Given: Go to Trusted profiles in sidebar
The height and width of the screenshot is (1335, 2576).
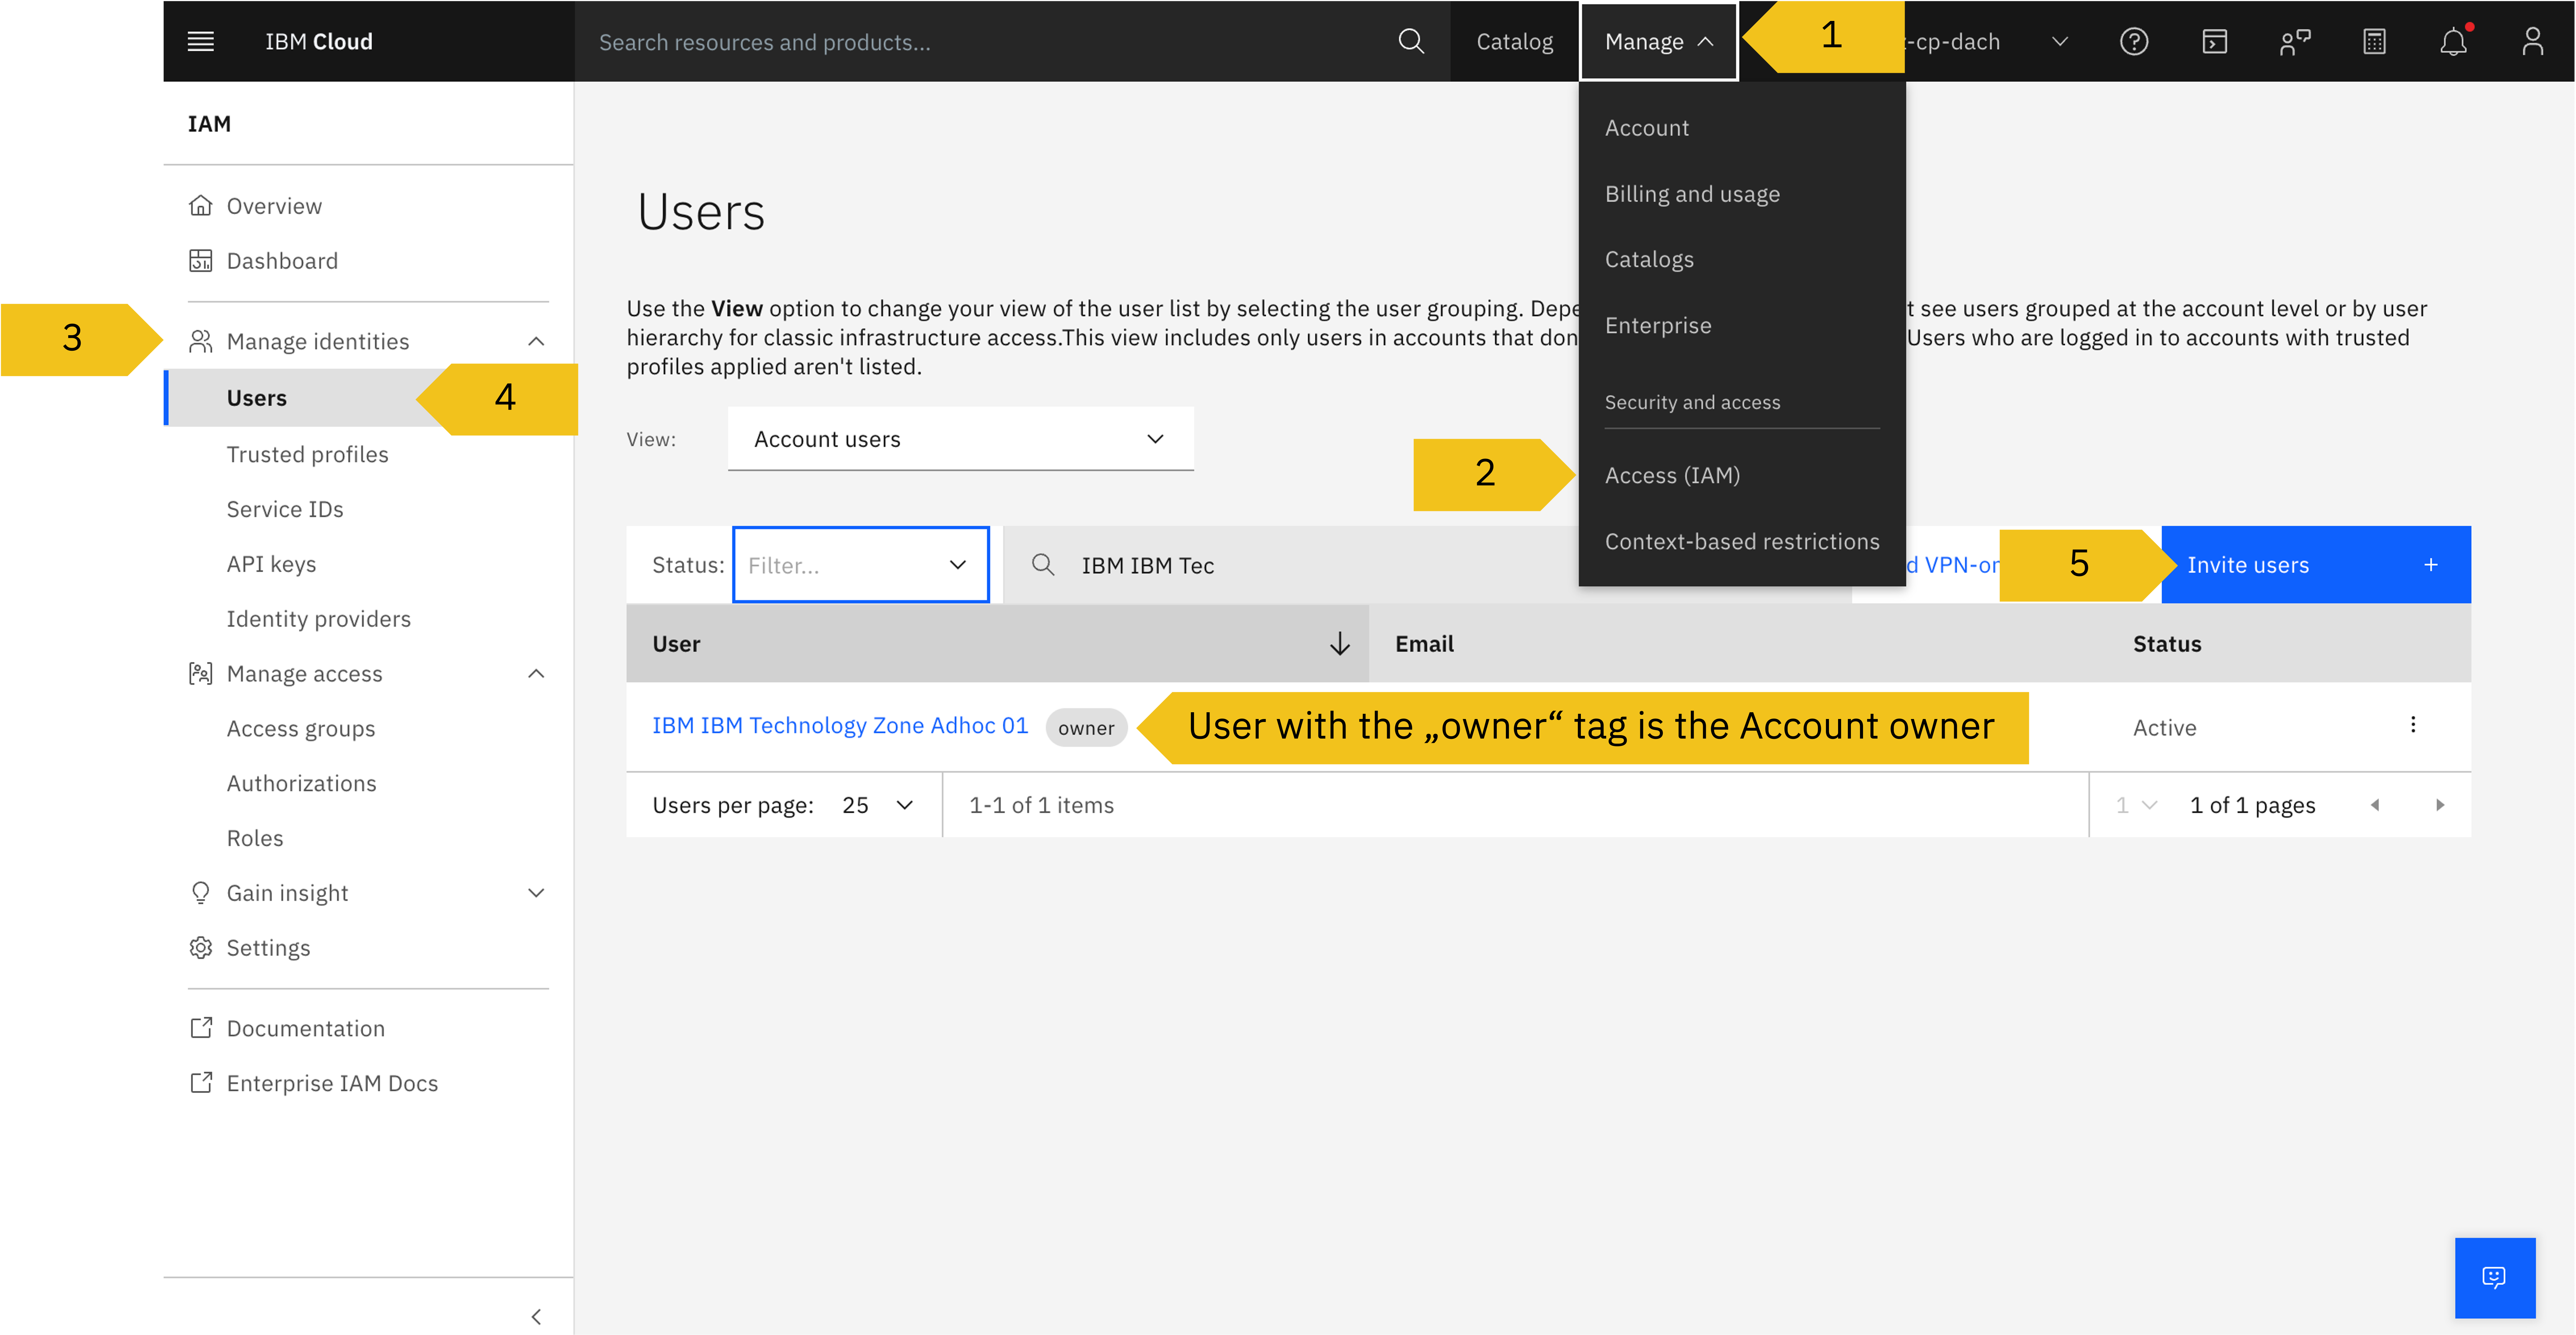Looking at the screenshot, I should [x=307, y=454].
